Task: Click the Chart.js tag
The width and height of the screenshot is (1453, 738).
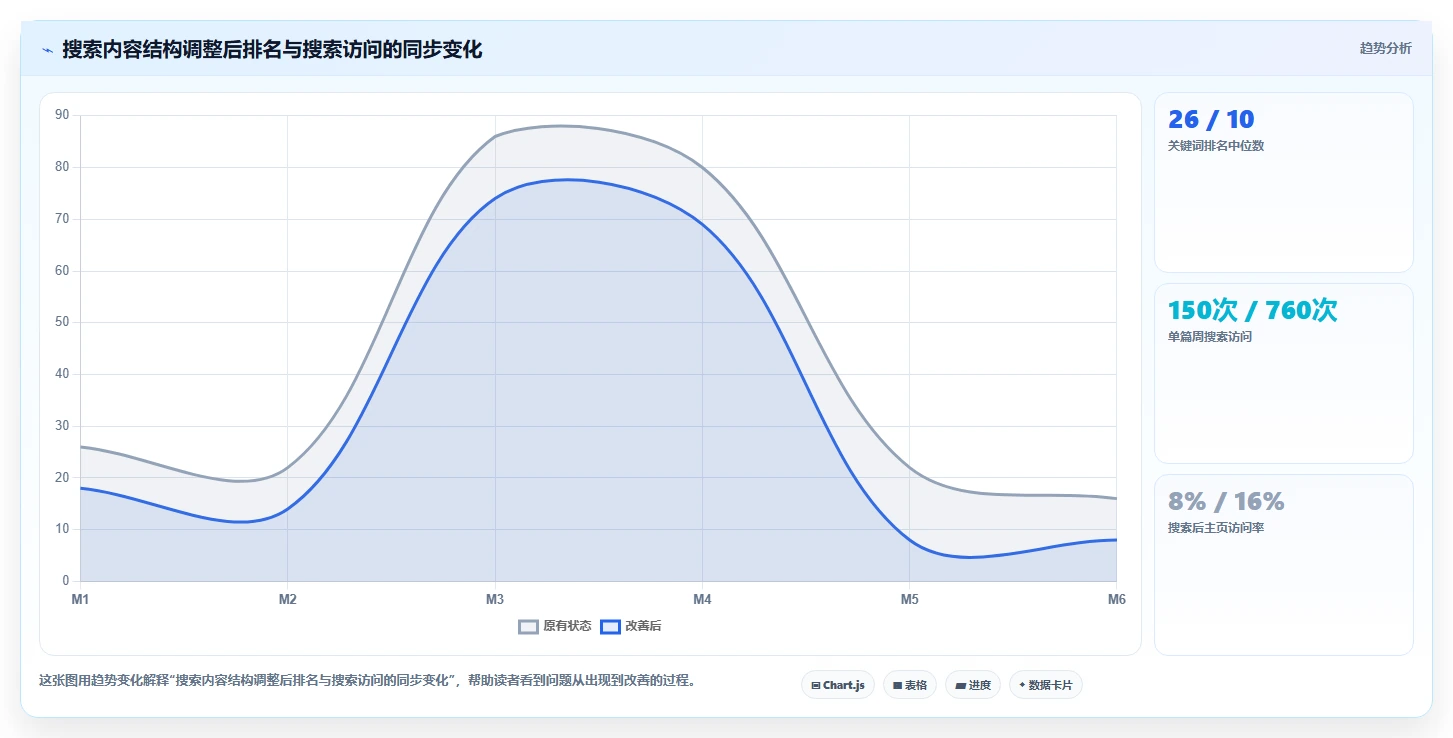Action: coord(838,685)
